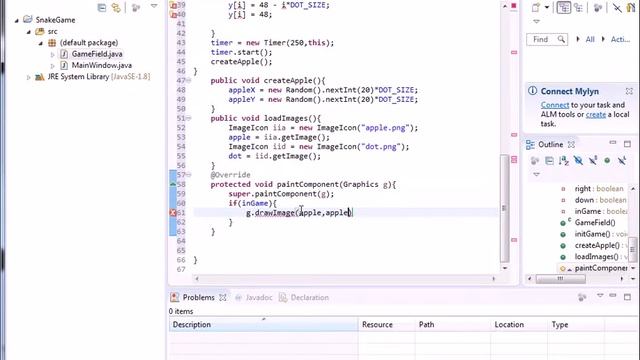Collapse all in Outline toolbar
The height and width of the screenshot is (360, 640).
point(549,161)
